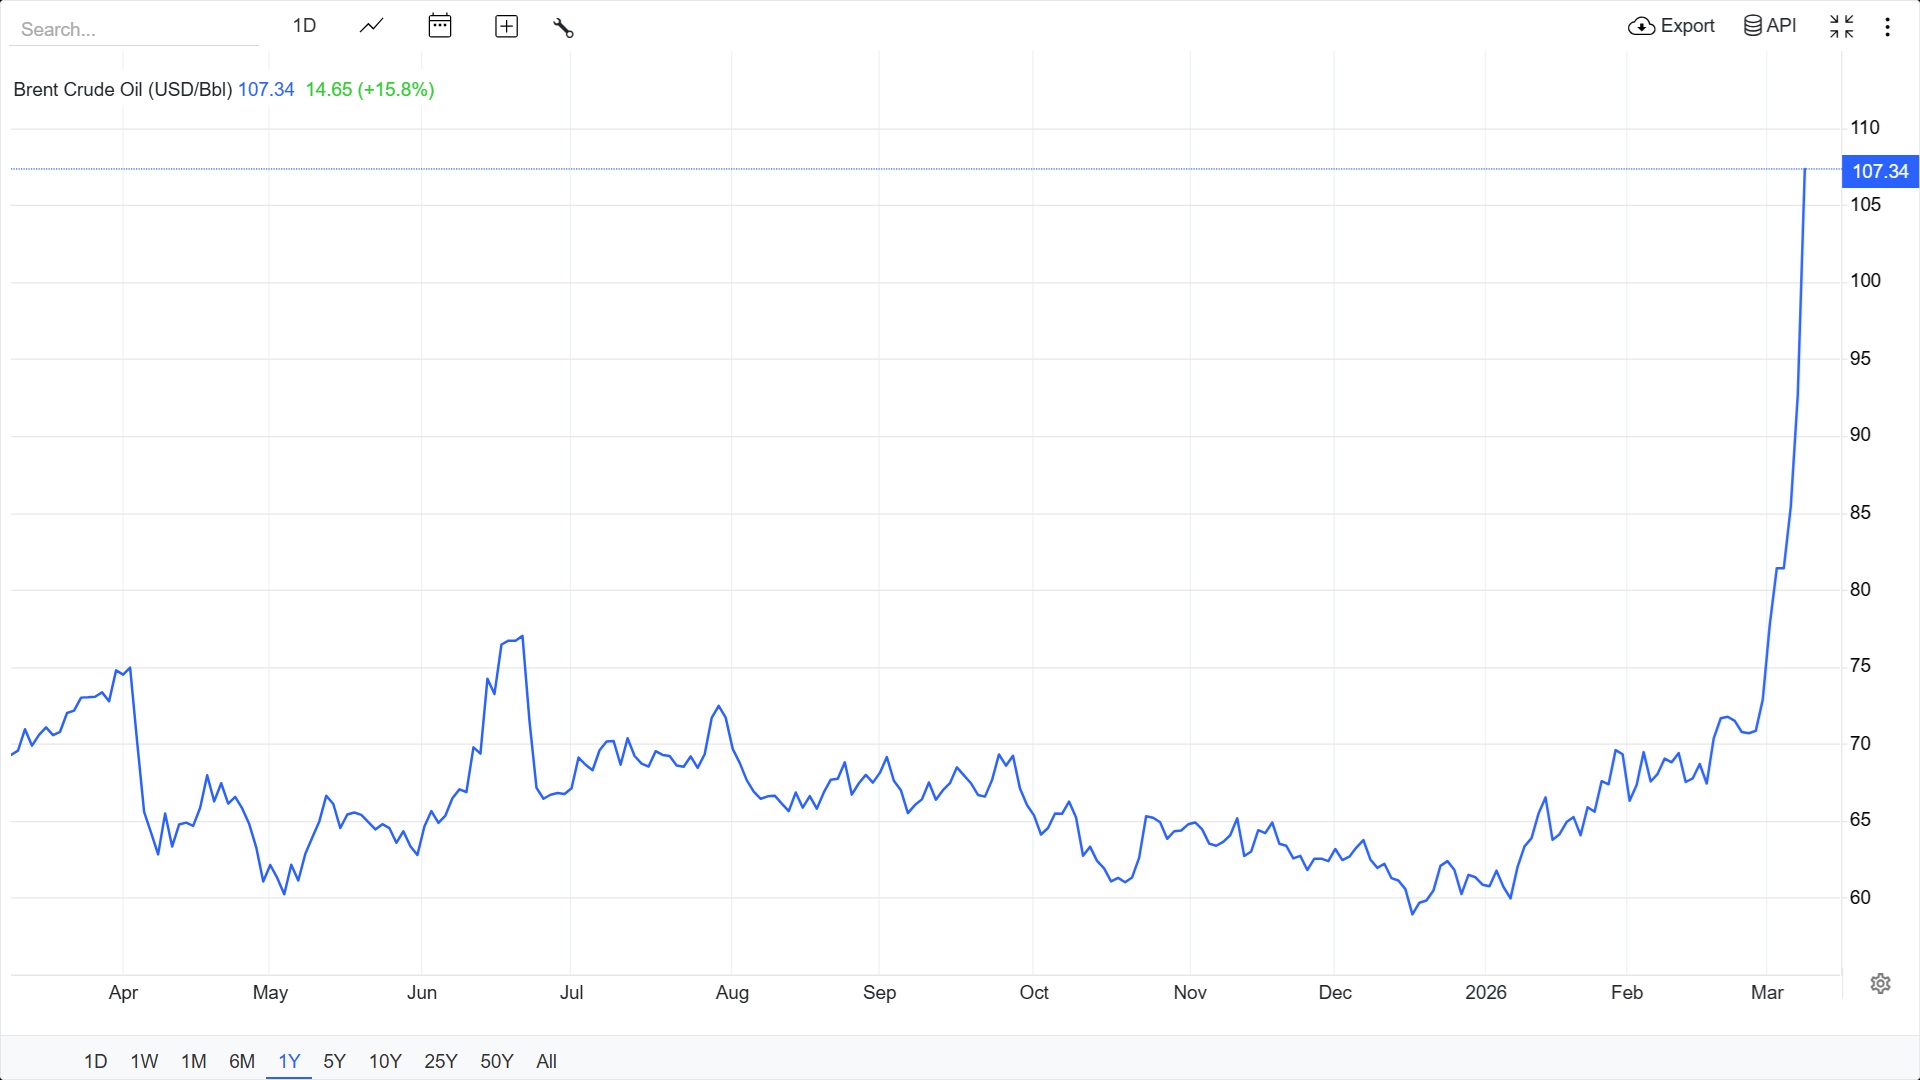Select the 5Y time range
Viewport: 1920px width, 1080px height.
pos(334,1061)
